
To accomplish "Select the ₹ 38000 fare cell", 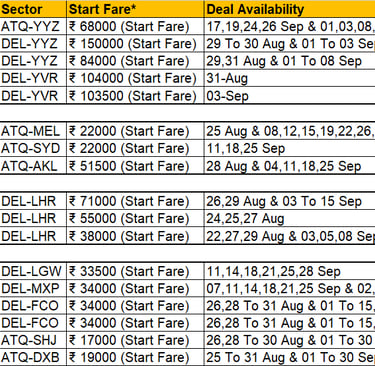I will [135, 236].
